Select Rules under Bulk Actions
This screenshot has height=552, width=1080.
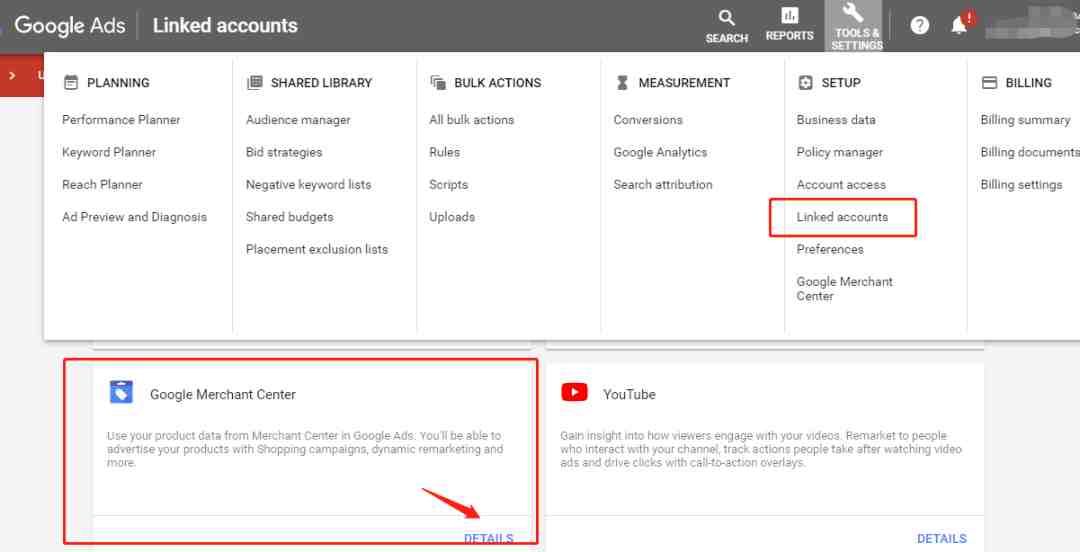point(444,152)
